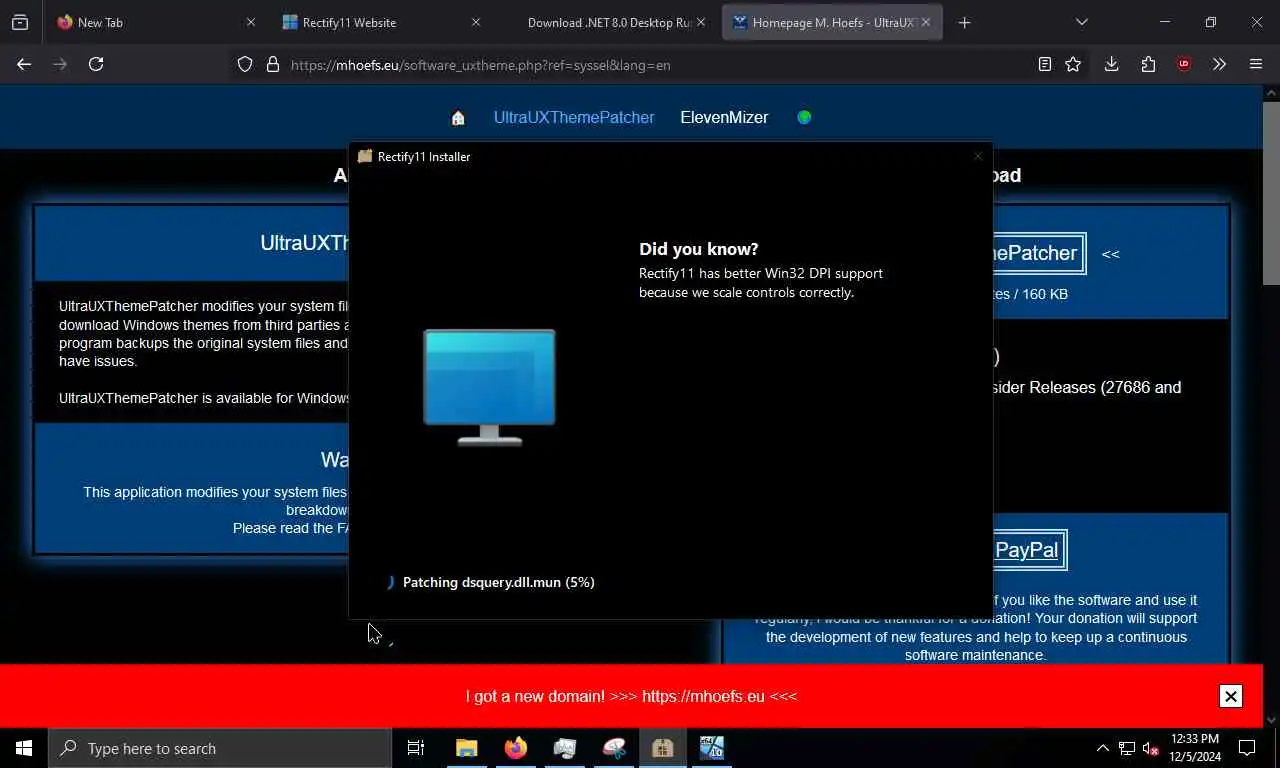1280x768 pixels.
Task: Close the Rectify11 Website tab
Action: (x=476, y=22)
